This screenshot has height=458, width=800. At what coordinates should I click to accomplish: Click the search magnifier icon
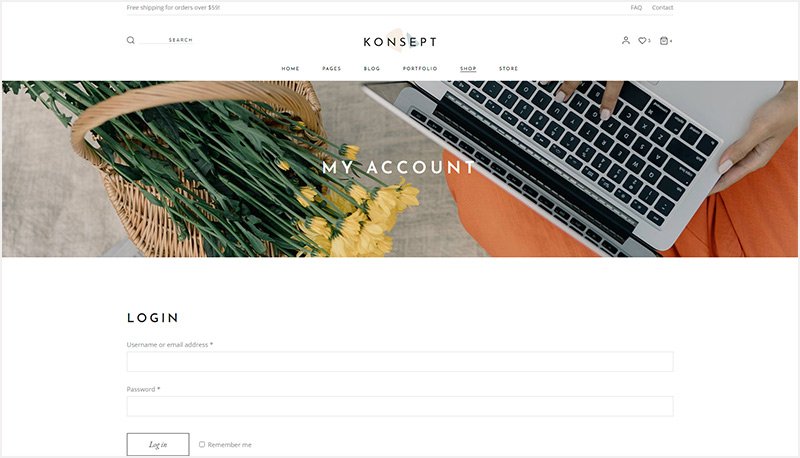pyautogui.click(x=131, y=40)
